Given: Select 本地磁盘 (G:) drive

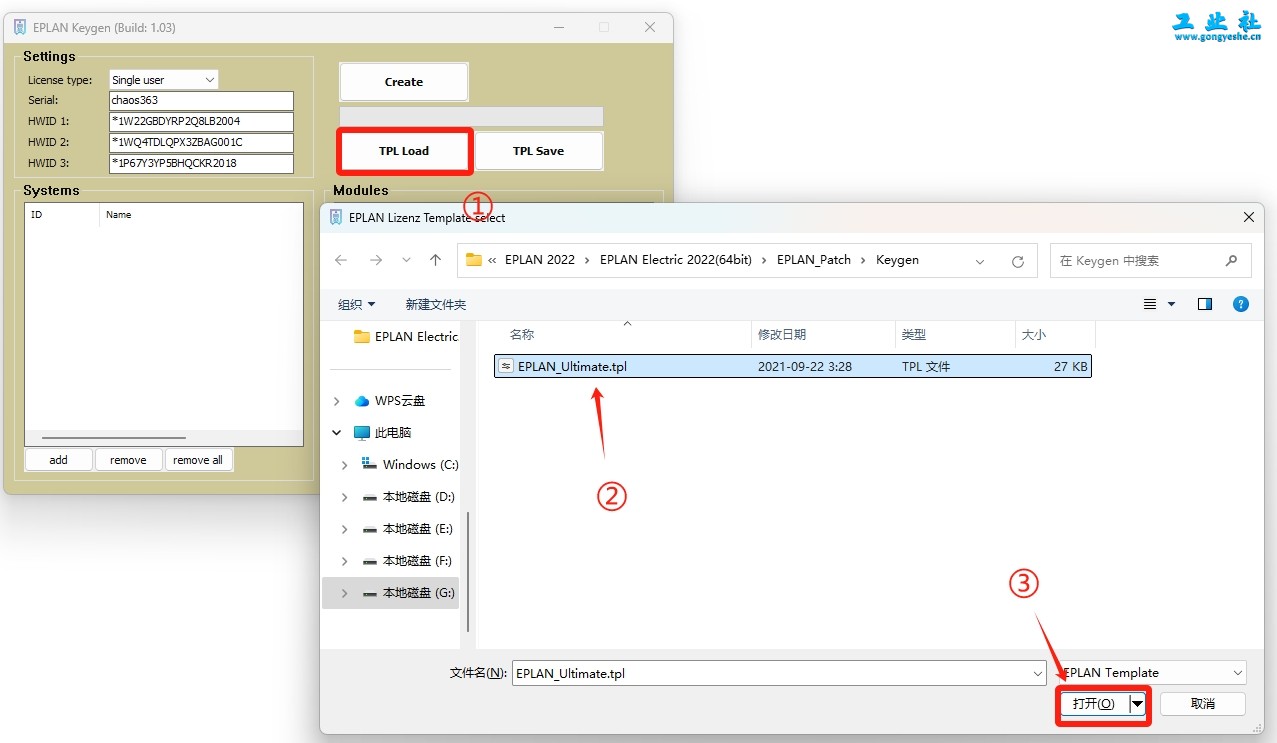Looking at the screenshot, I should point(409,593).
